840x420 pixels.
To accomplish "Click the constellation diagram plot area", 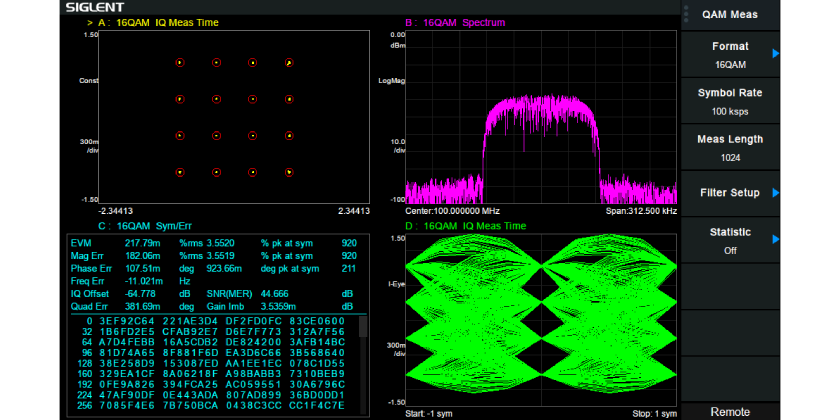I will [234, 117].
